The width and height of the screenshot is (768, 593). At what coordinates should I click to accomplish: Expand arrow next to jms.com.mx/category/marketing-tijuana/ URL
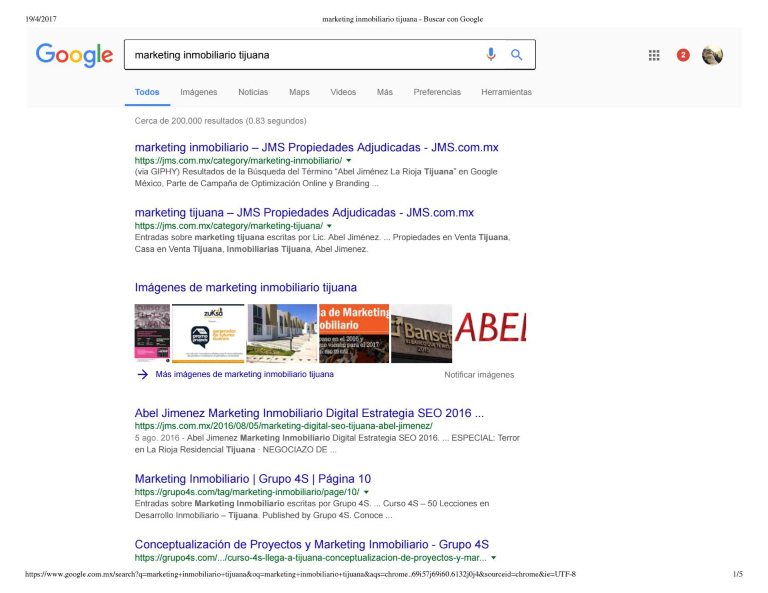329,226
